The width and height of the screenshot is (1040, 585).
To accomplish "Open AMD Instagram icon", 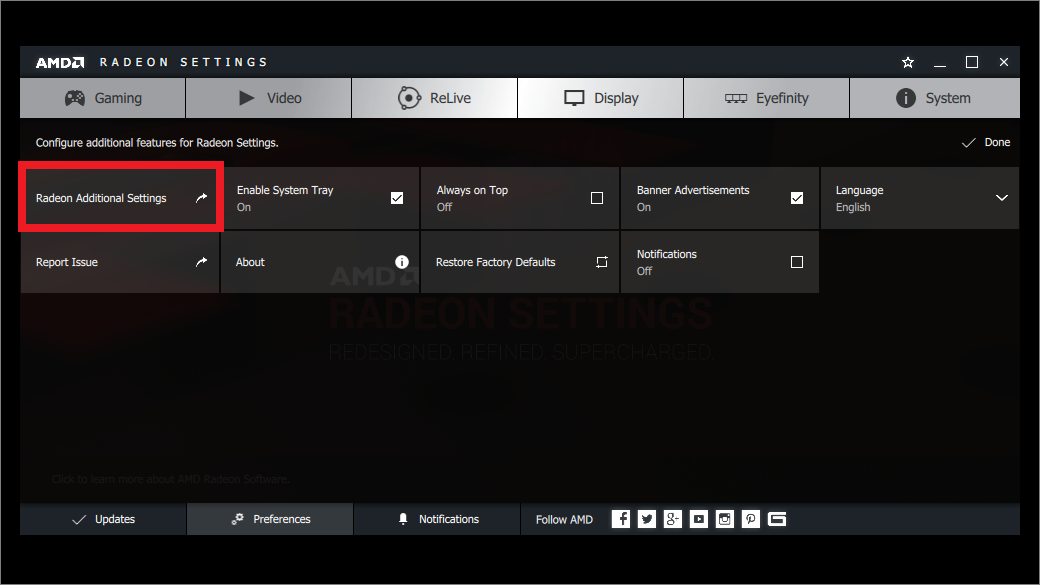I will 724,519.
